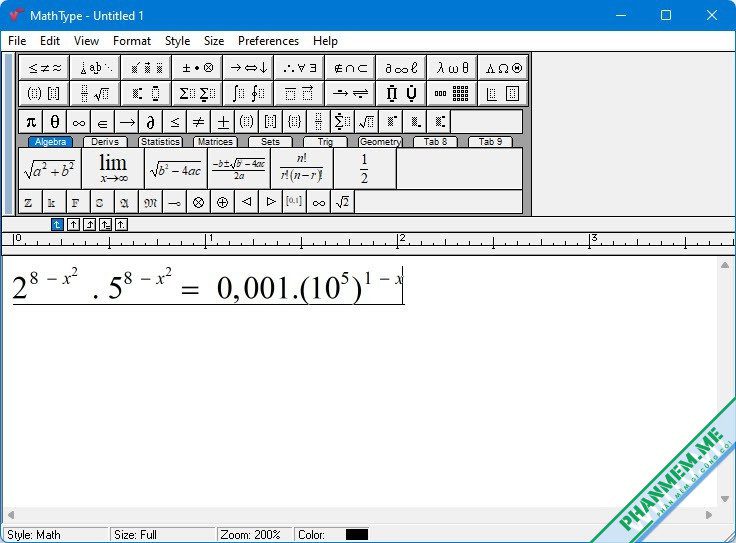Click the black Color swatch in status bar

[x=357, y=535]
